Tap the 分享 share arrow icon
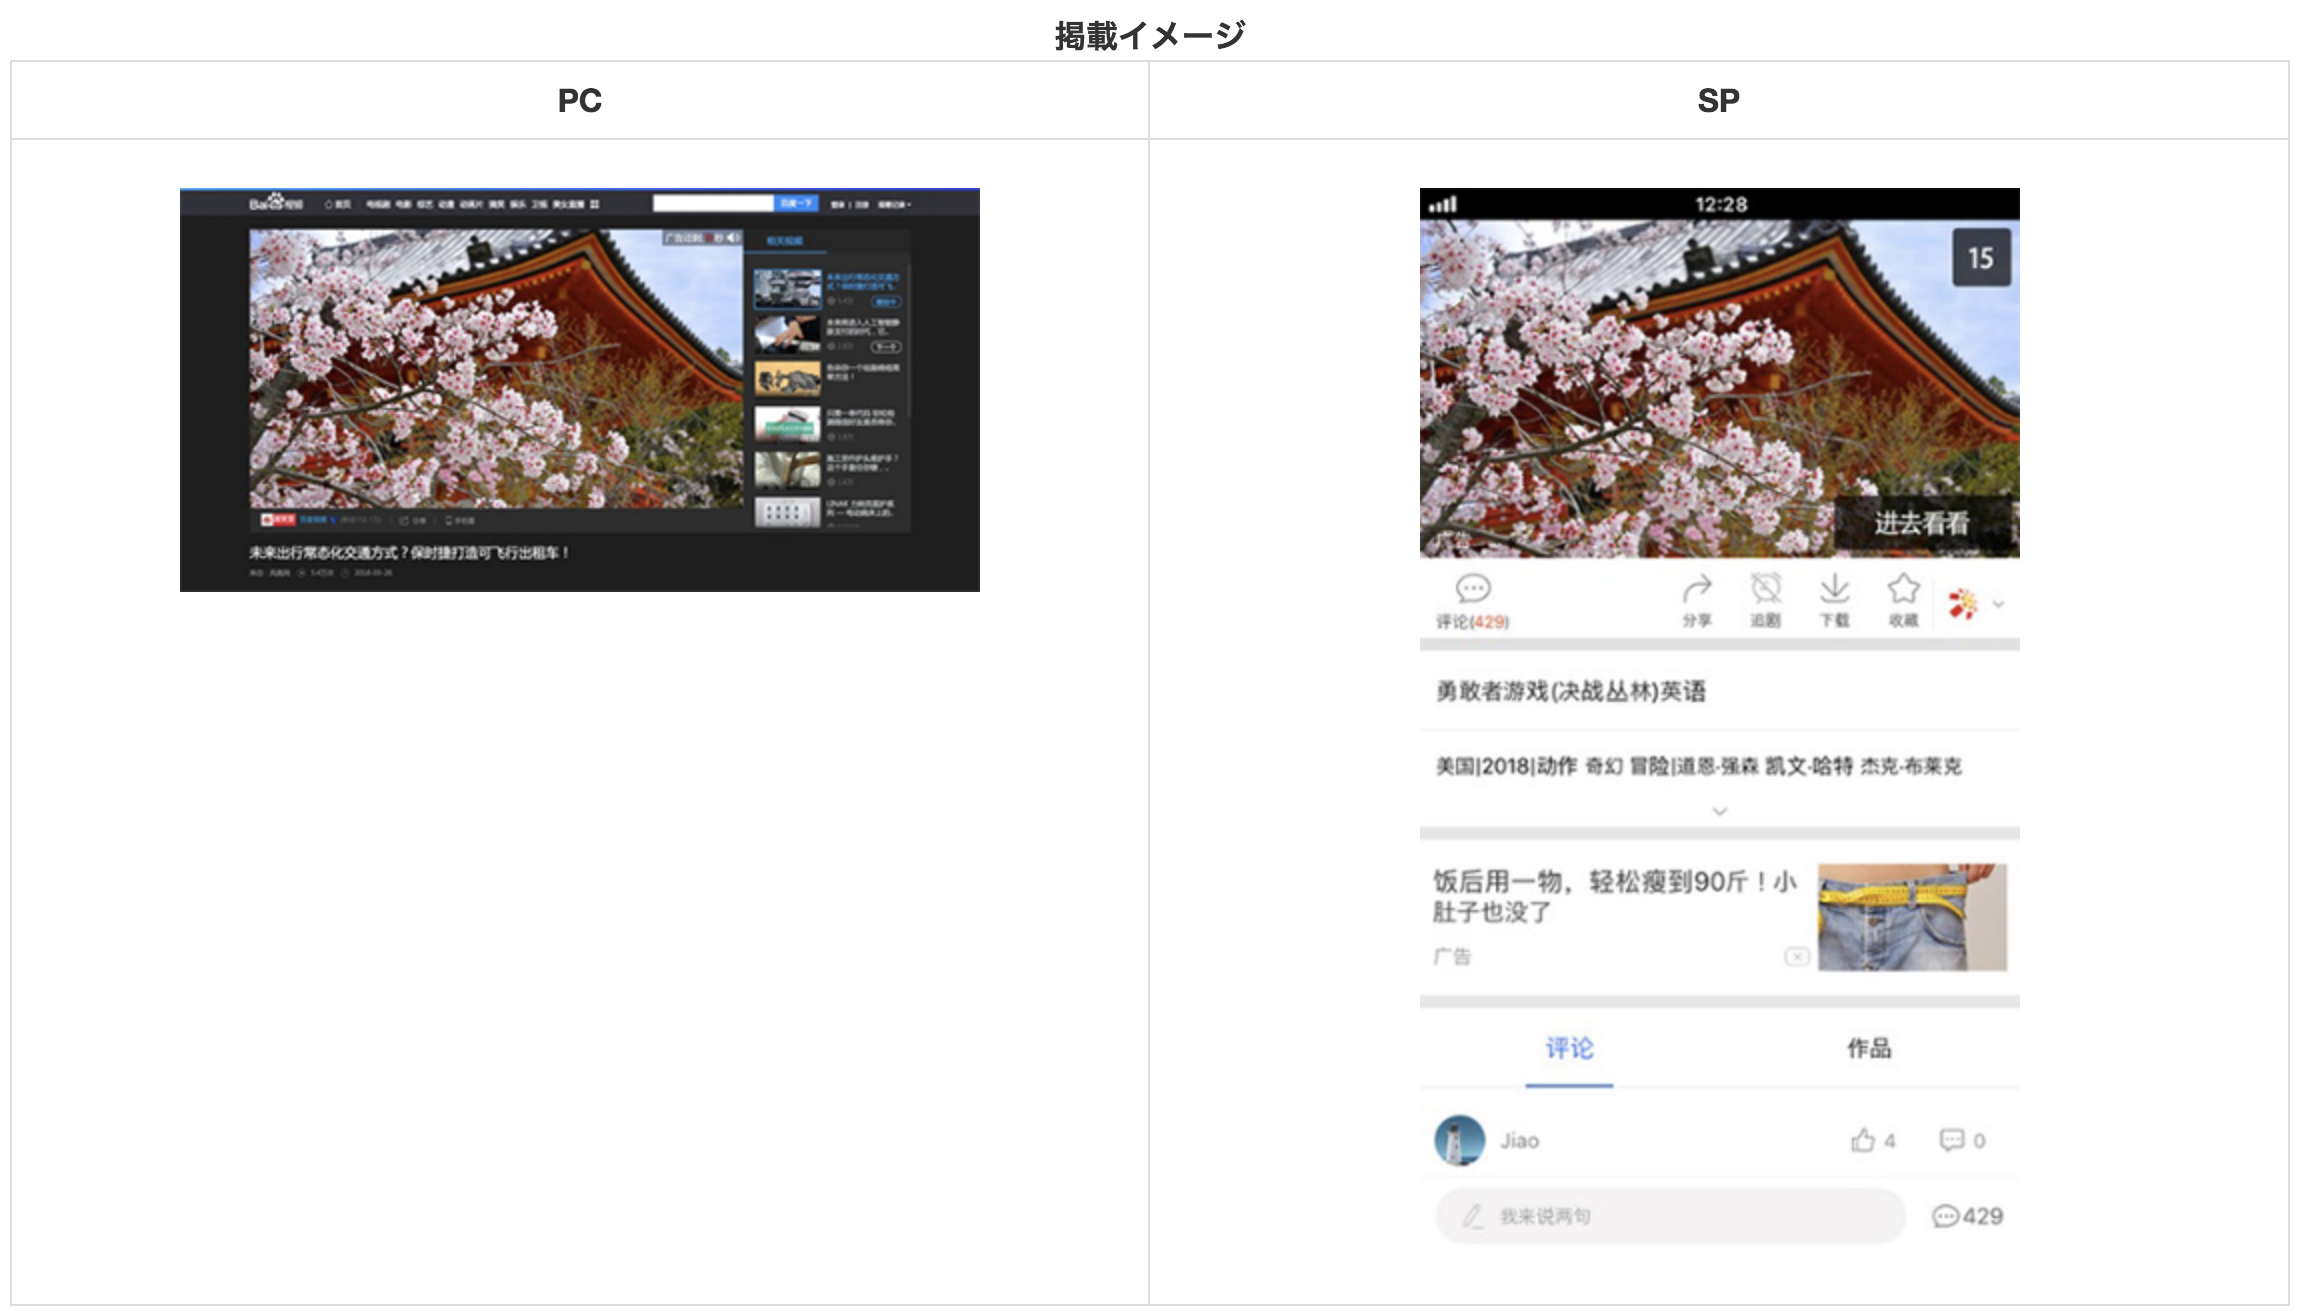The image size is (2302, 1316). click(1697, 590)
